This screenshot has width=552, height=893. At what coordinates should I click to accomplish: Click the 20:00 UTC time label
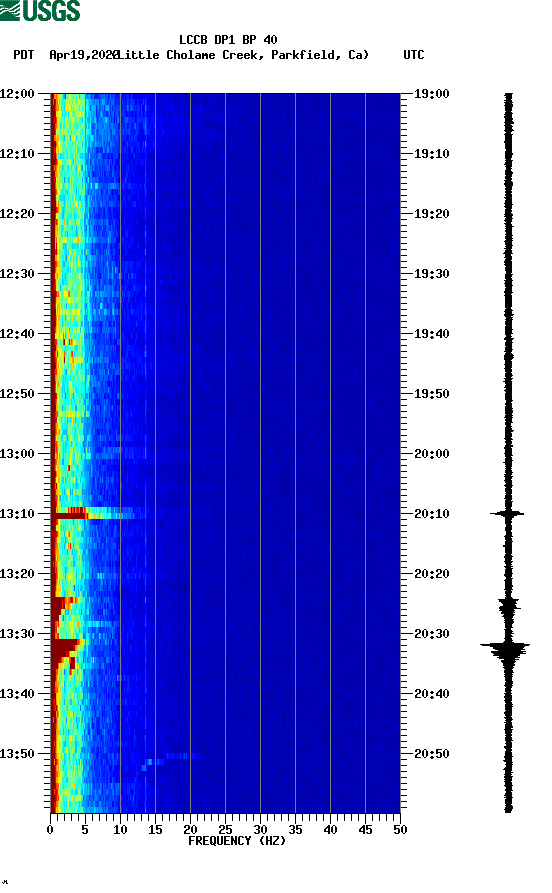431,454
